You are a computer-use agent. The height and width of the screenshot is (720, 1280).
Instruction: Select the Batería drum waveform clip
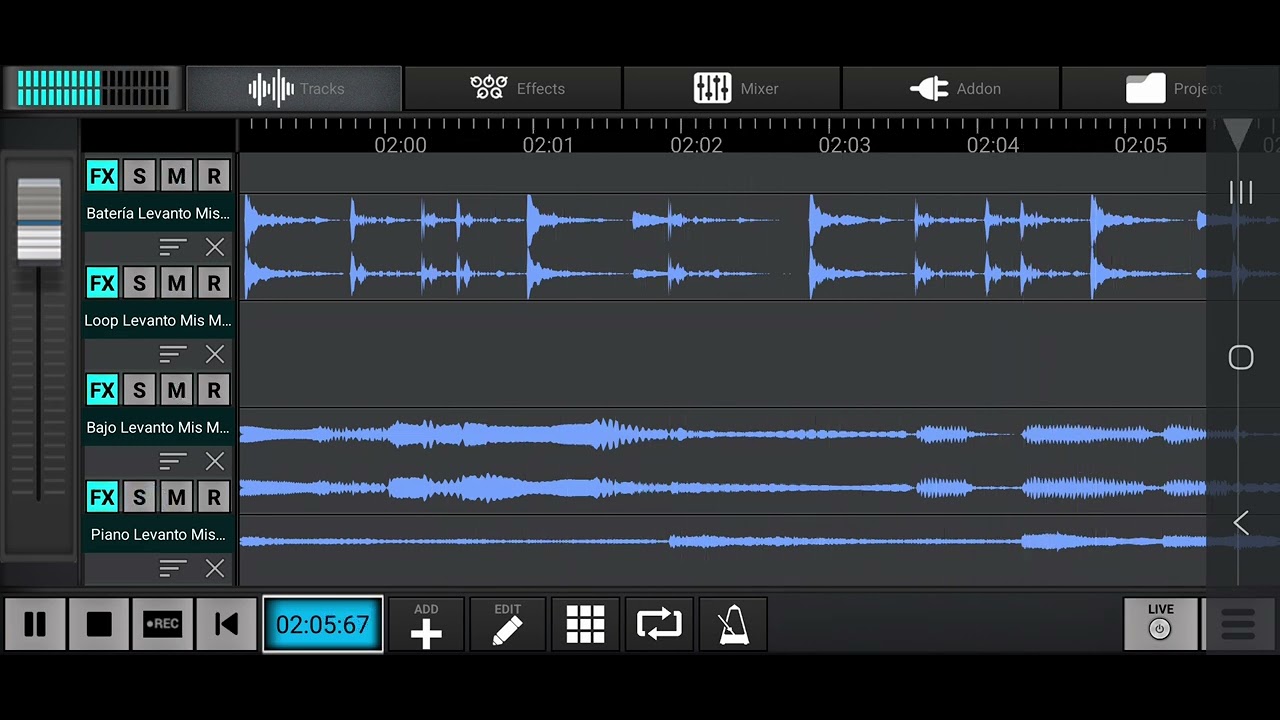(x=723, y=247)
